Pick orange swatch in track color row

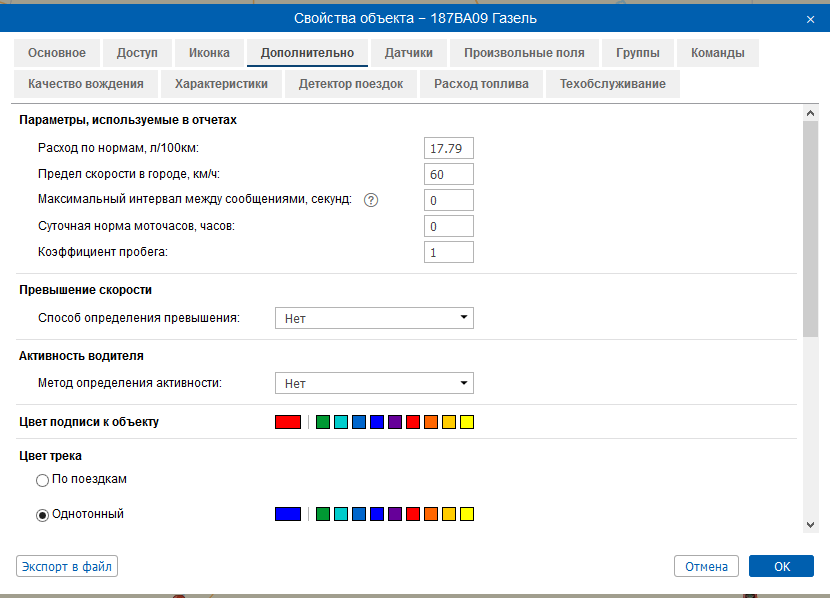(x=430, y=514)
